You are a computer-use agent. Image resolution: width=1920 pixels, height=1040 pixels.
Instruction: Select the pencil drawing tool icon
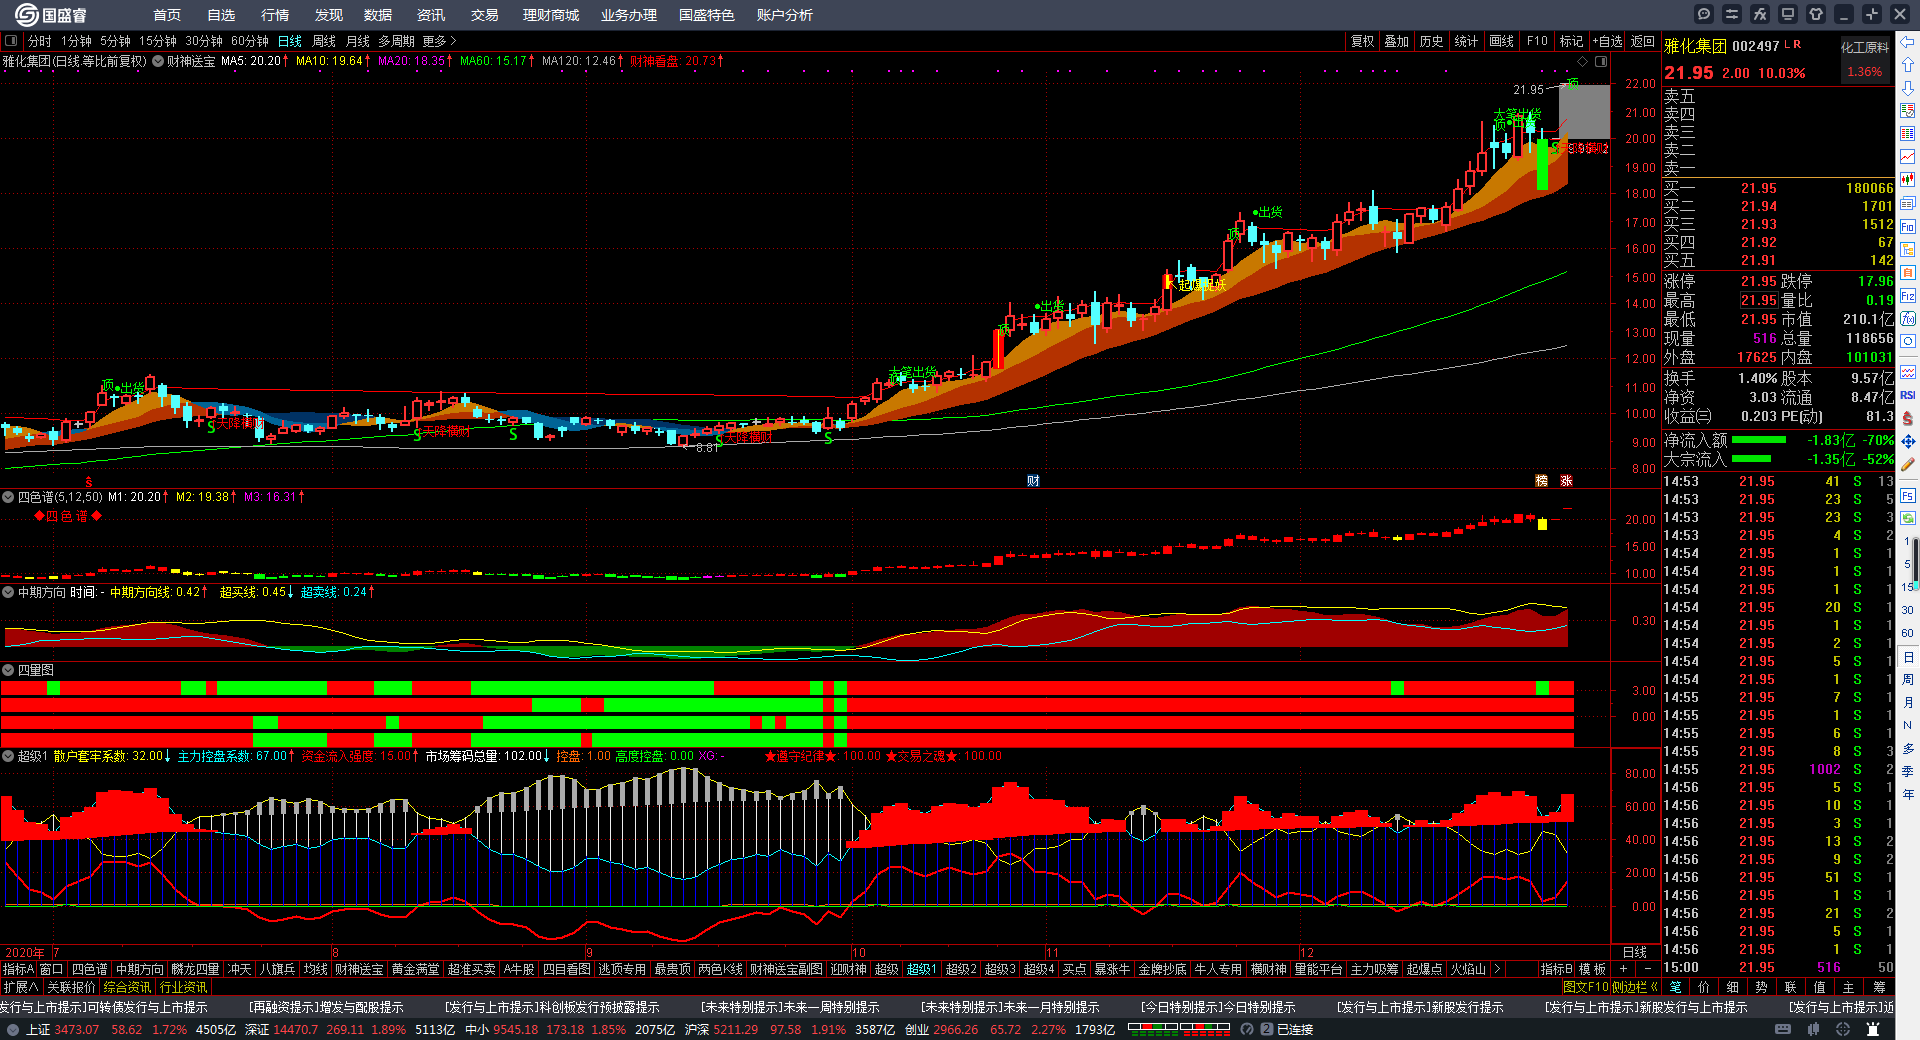(x=1908, y=465)
